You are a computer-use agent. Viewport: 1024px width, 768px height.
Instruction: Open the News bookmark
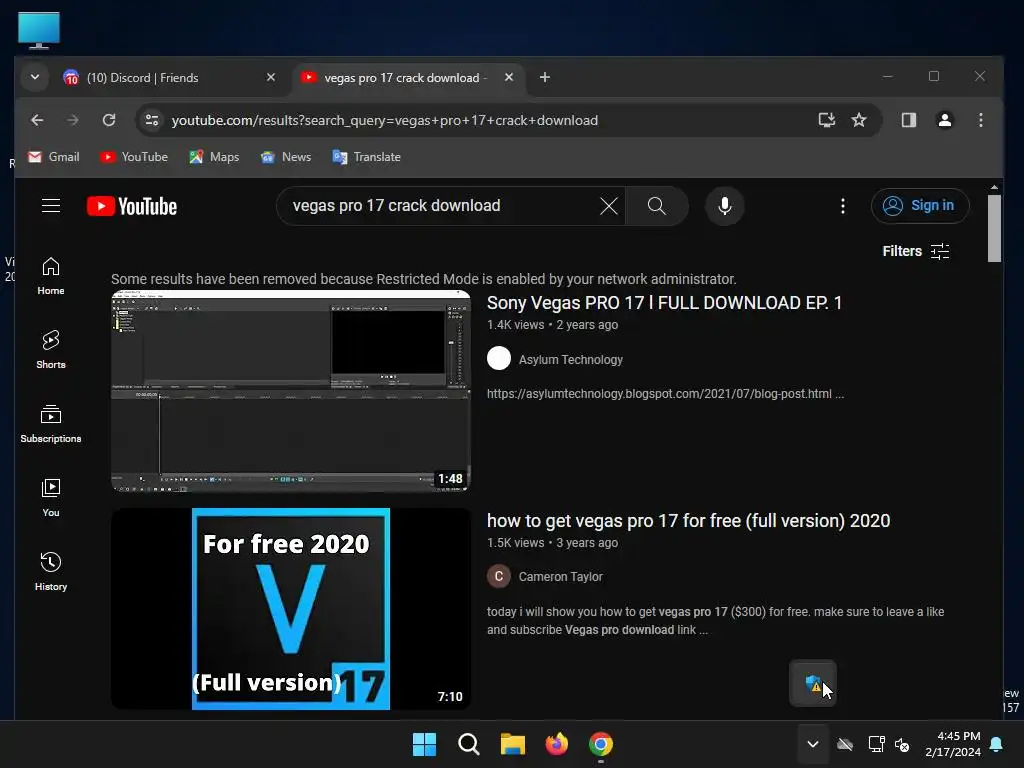[286, 157]
